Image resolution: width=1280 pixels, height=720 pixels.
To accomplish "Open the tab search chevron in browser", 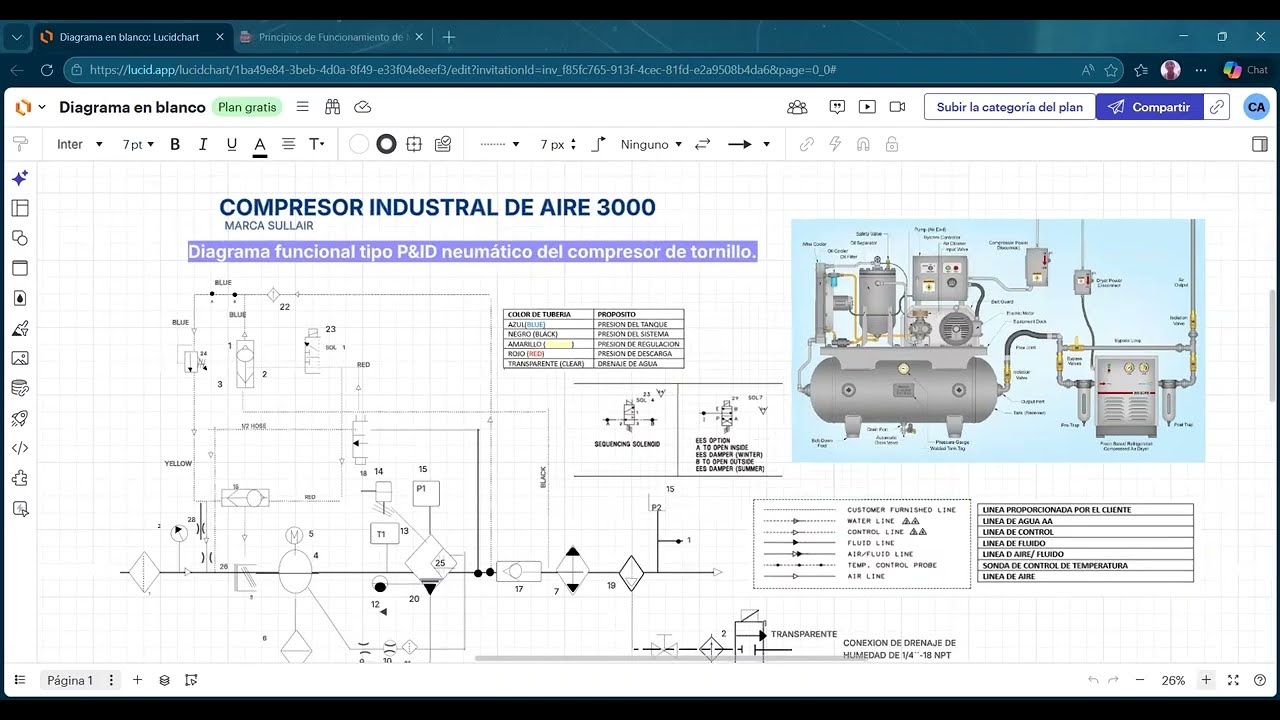I will point(16,37).
